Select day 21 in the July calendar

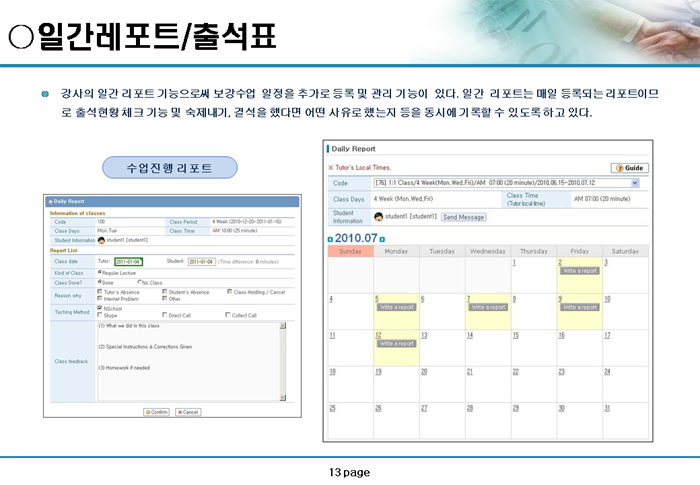click(x=470, y=372)
